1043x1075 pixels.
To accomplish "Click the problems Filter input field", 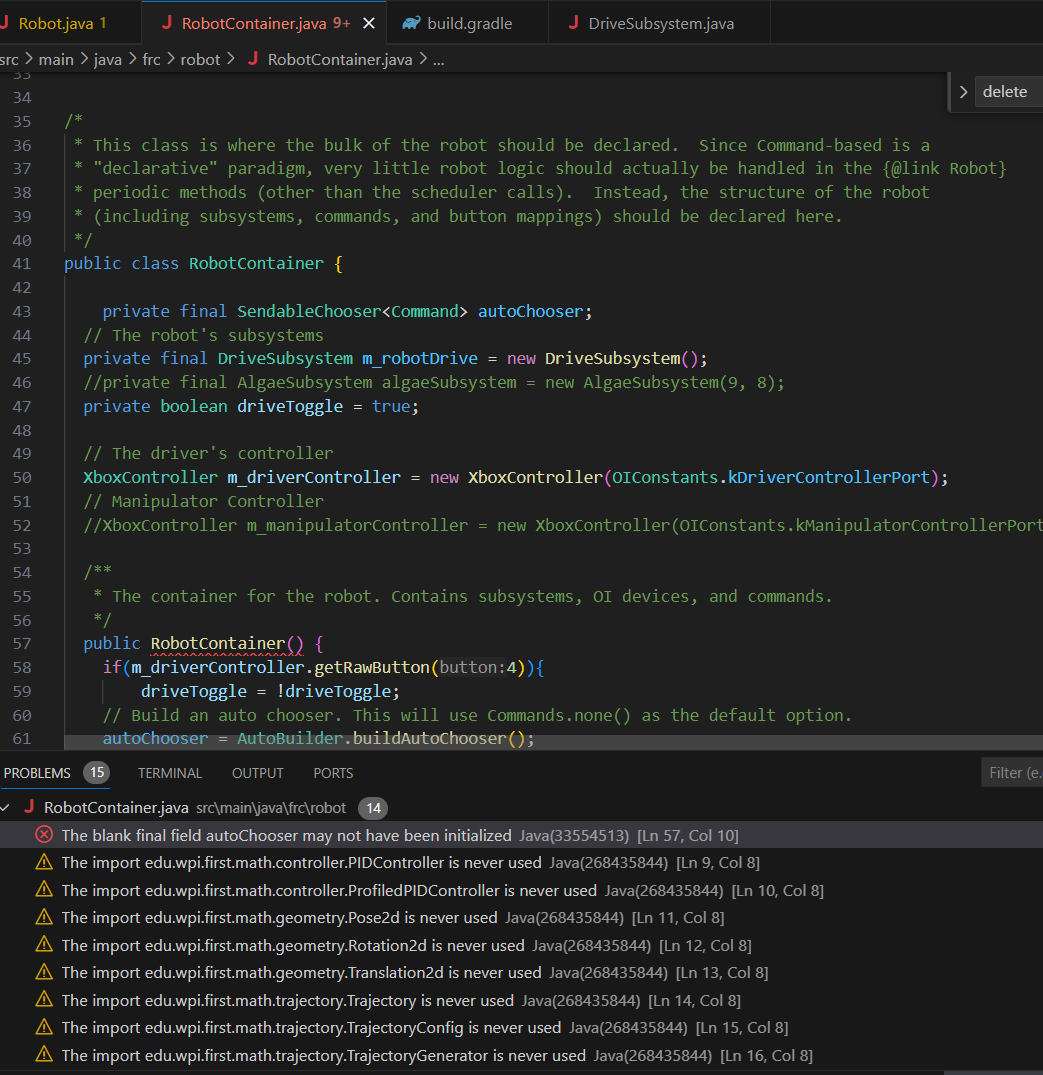I will tap(1012, 772).
